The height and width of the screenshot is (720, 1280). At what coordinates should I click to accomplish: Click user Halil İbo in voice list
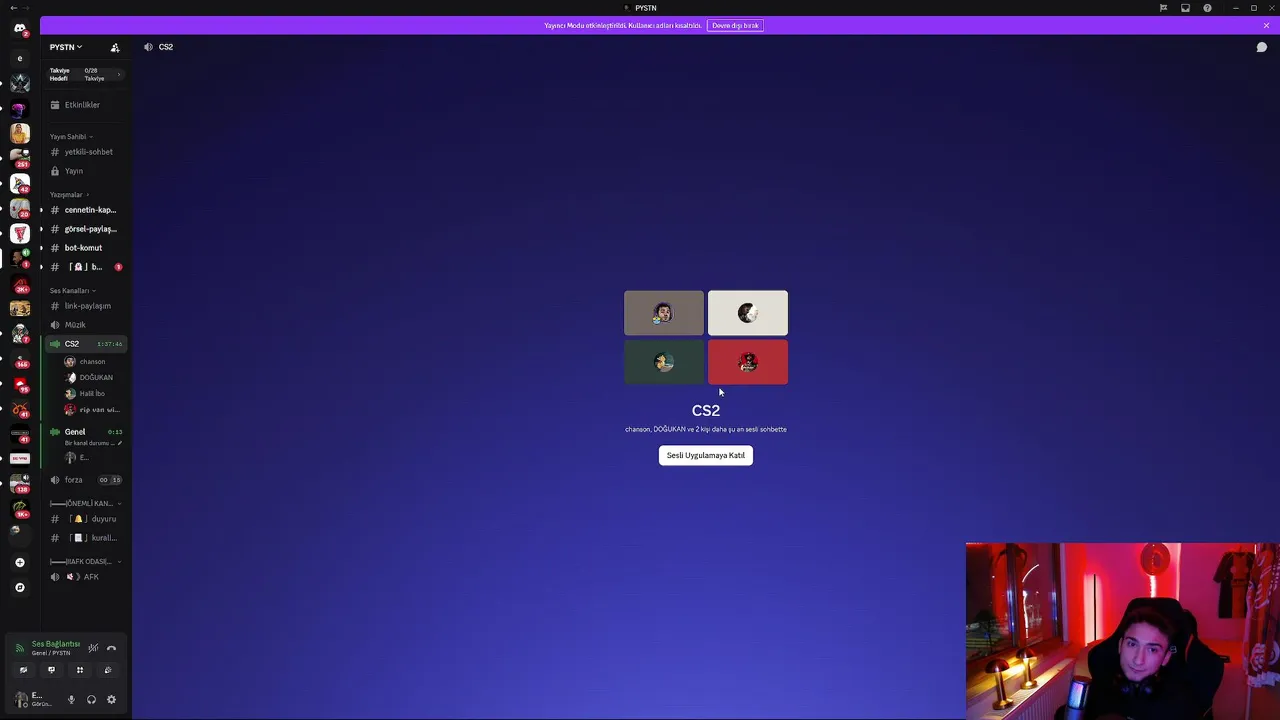tap(92, 394)
